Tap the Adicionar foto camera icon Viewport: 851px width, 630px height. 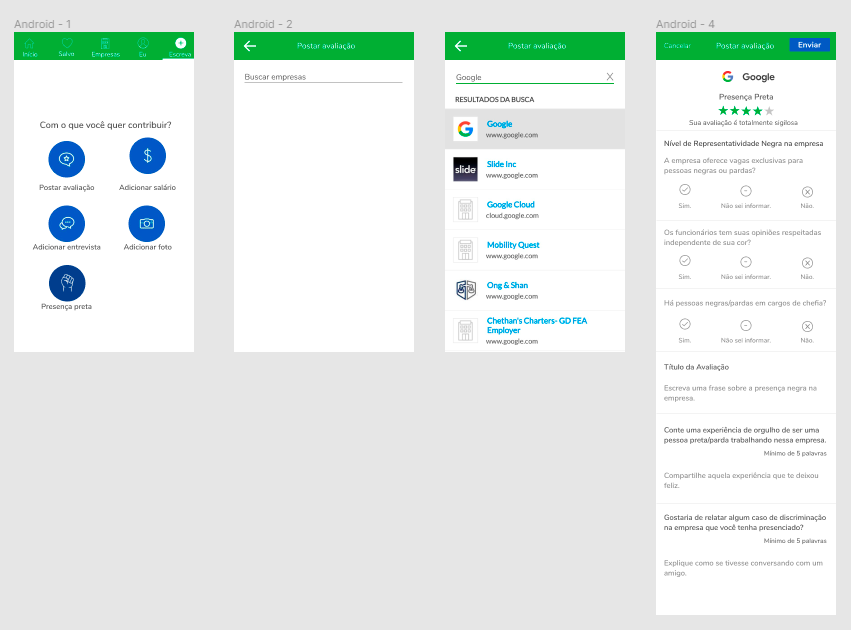click(147, 223)
